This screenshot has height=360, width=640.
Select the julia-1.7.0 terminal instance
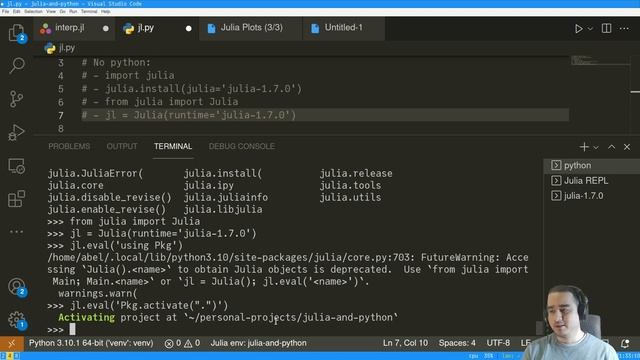(592, 196)
